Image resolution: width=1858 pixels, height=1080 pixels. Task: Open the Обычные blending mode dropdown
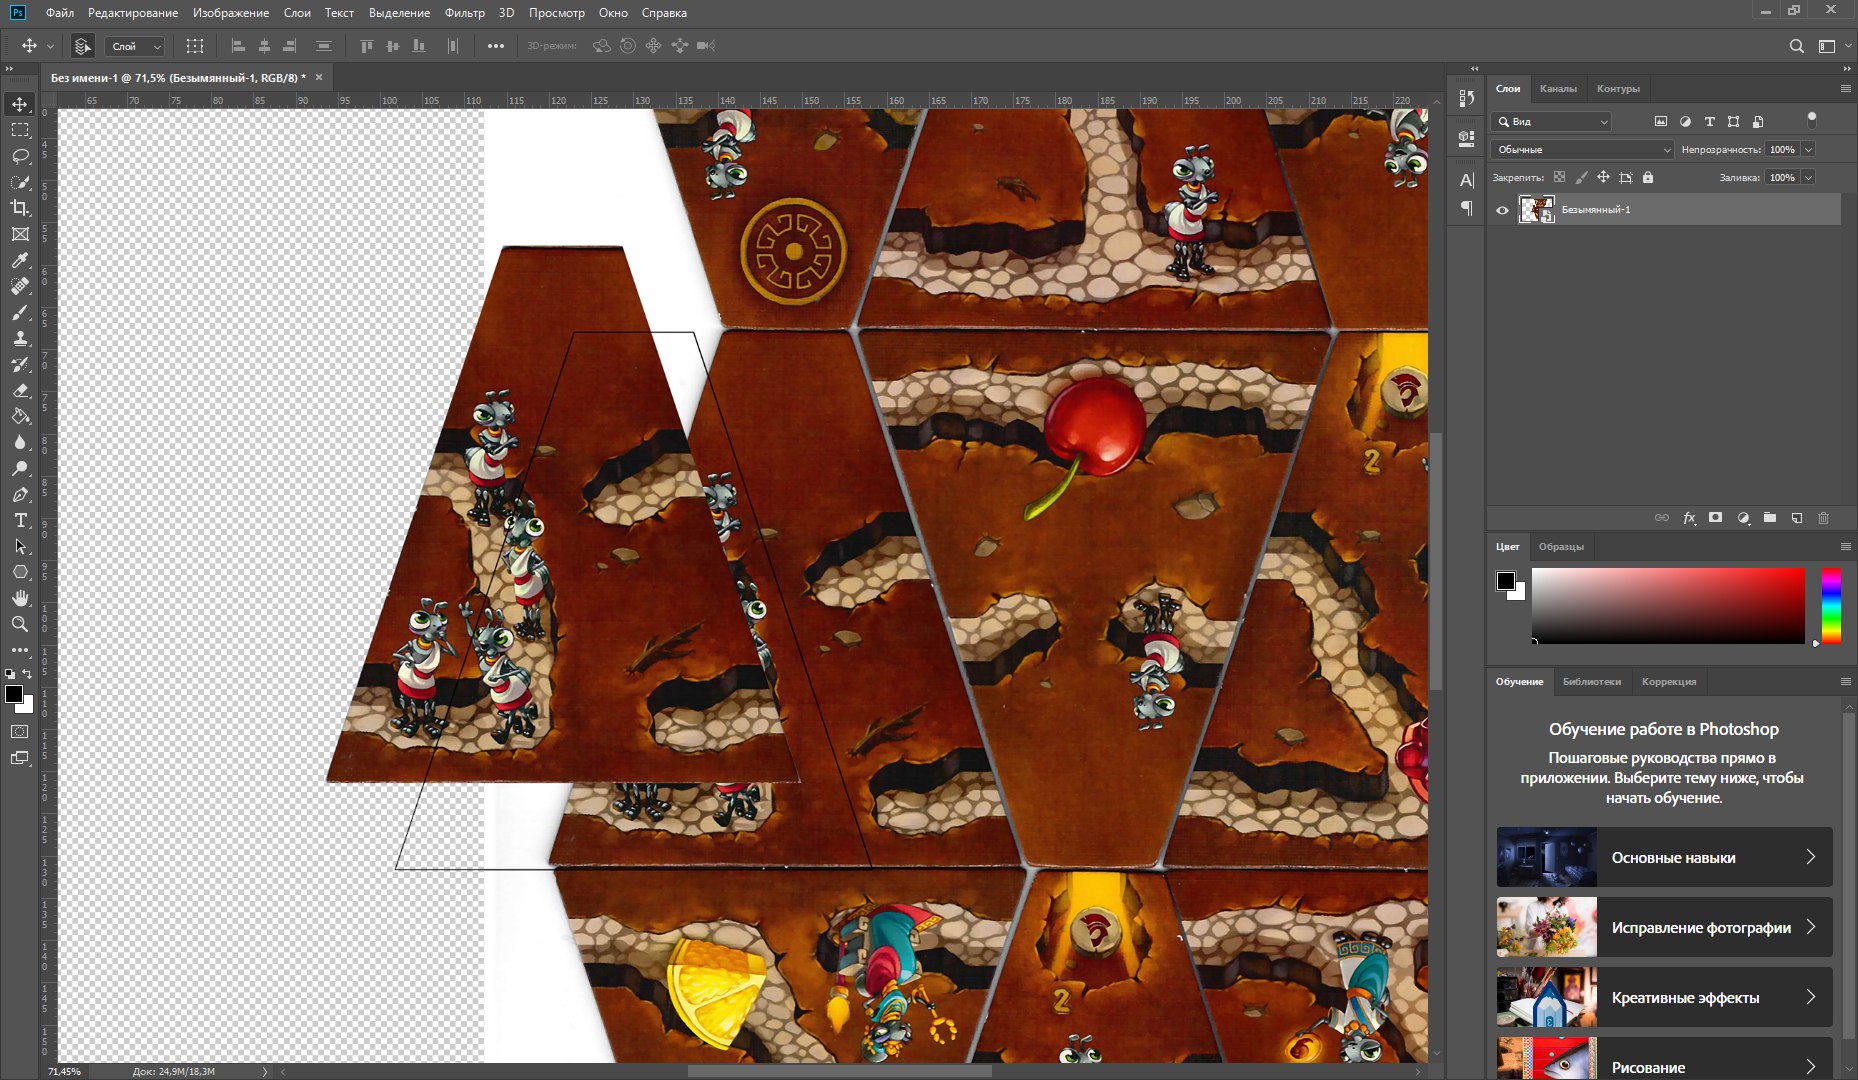coord(1582,150)
